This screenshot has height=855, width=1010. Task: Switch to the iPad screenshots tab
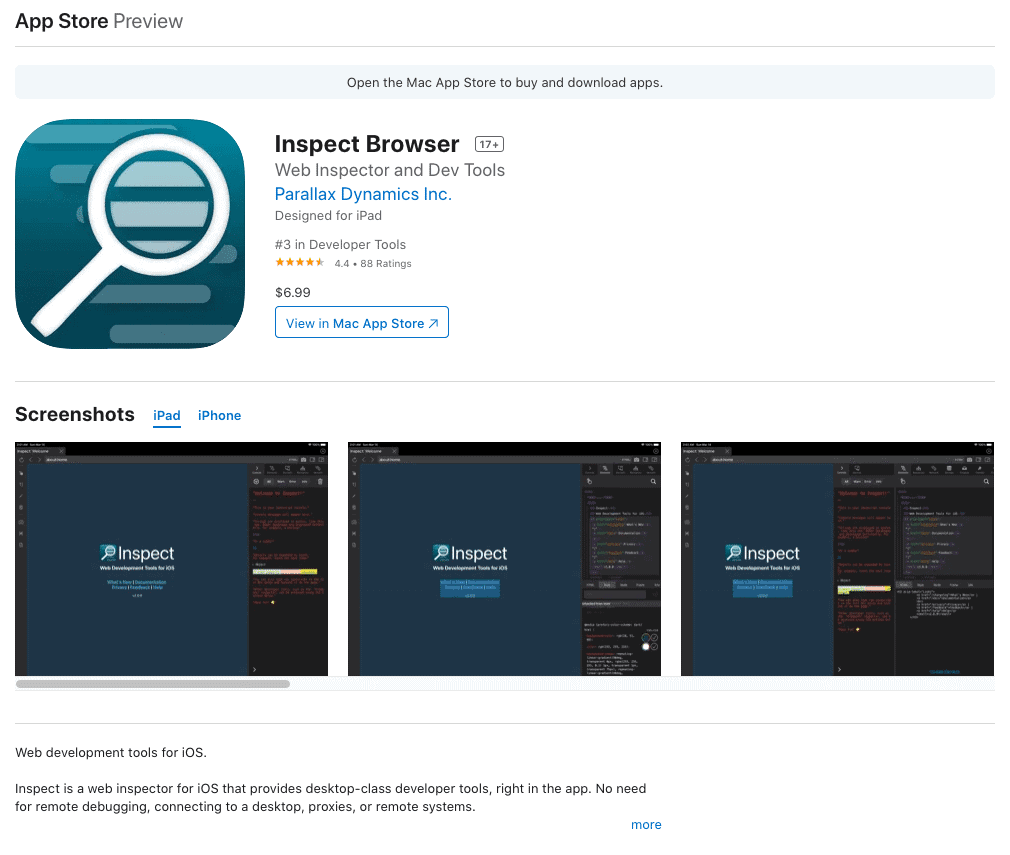(167, 416)
